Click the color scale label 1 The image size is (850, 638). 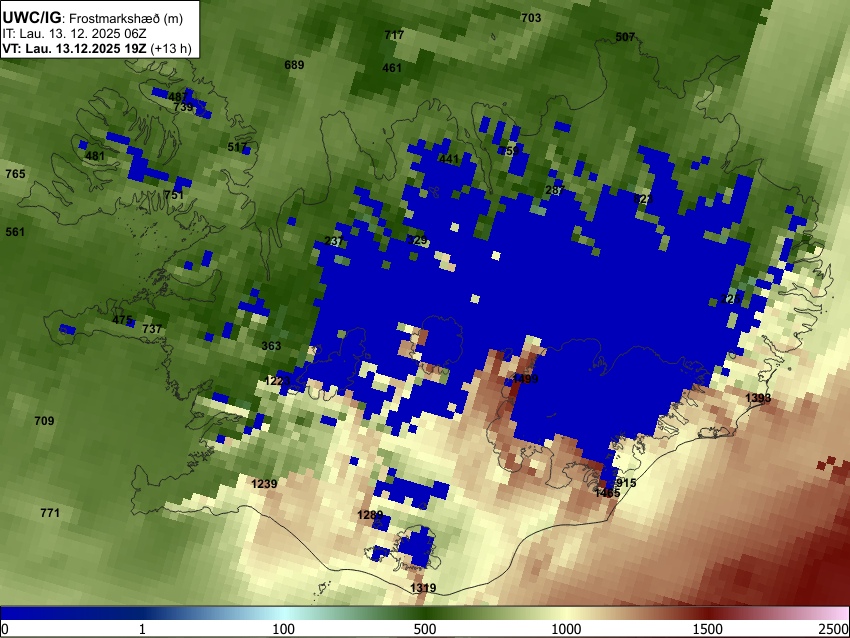[x=142, y=629]
